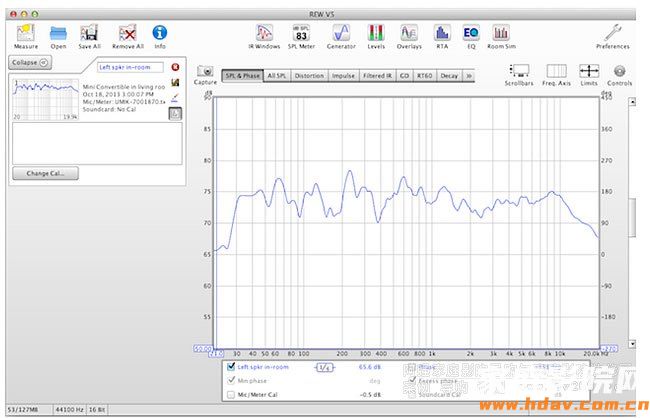This screenshot has width=650, height=418.
Task: Click the 53/127MB memory status
Action: [x=23, y=410]
